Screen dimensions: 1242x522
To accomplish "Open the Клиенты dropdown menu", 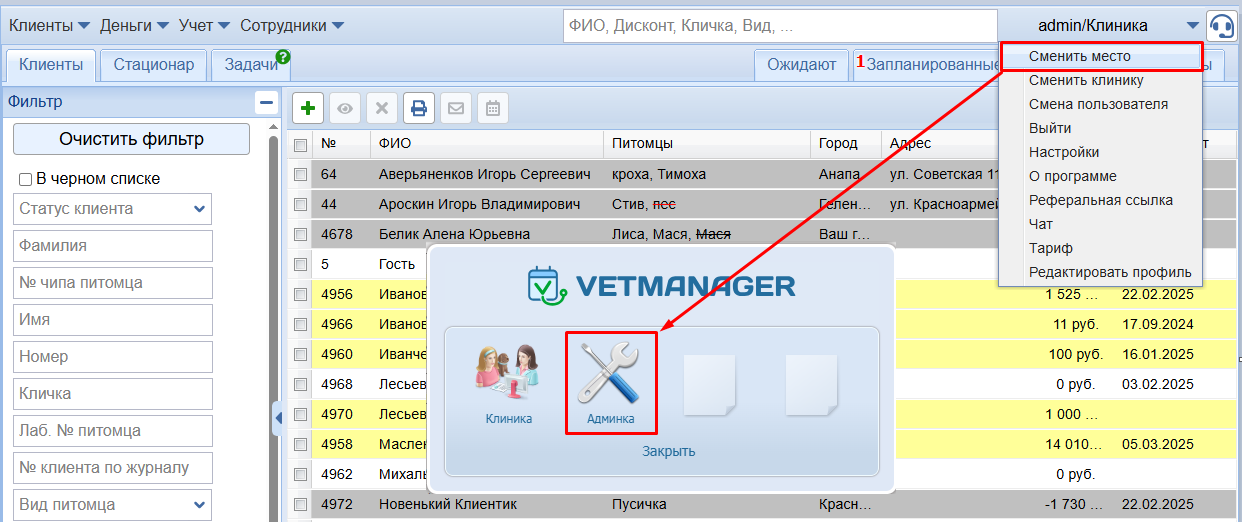I will pyautogui.click(x=49, y=25).
